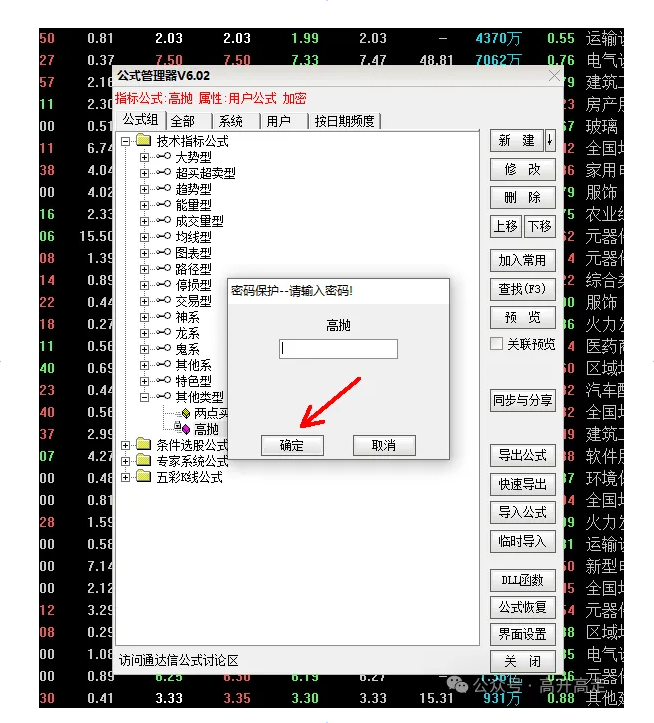
Task: Click the category icon beside 神系
Action: [164, 316]
